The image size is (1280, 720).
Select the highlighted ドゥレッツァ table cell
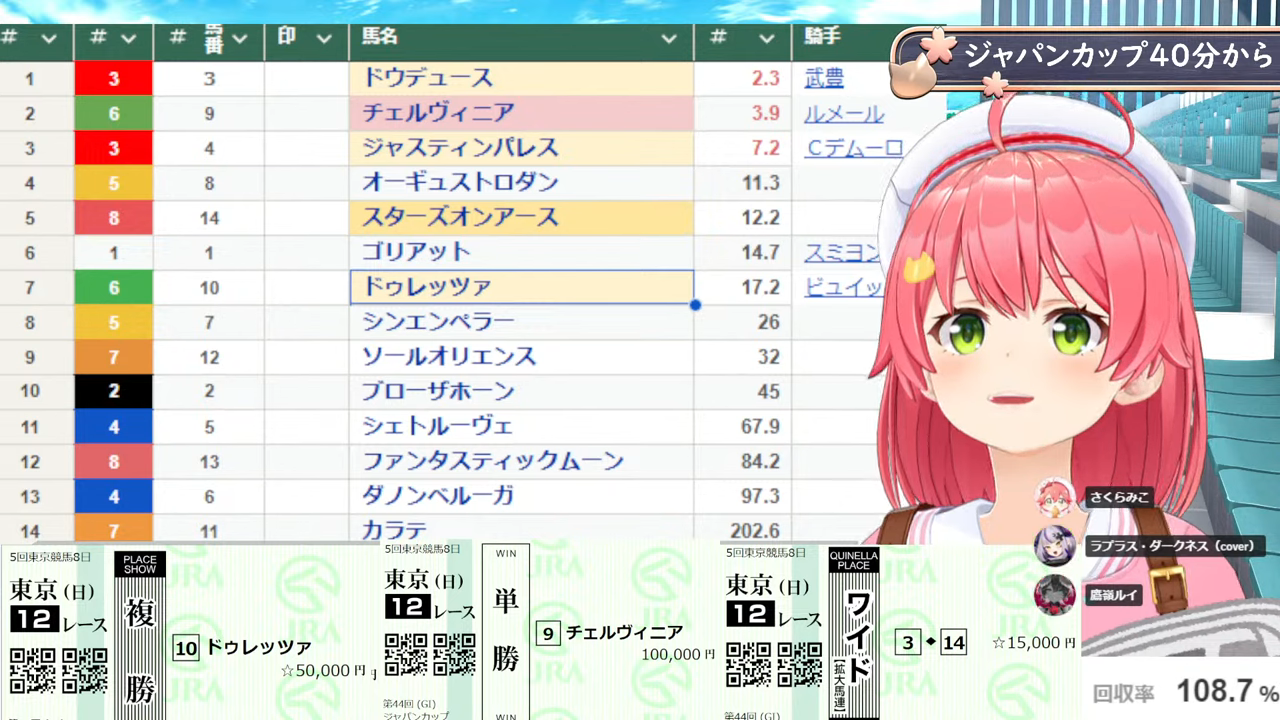[x=521, y=287]
